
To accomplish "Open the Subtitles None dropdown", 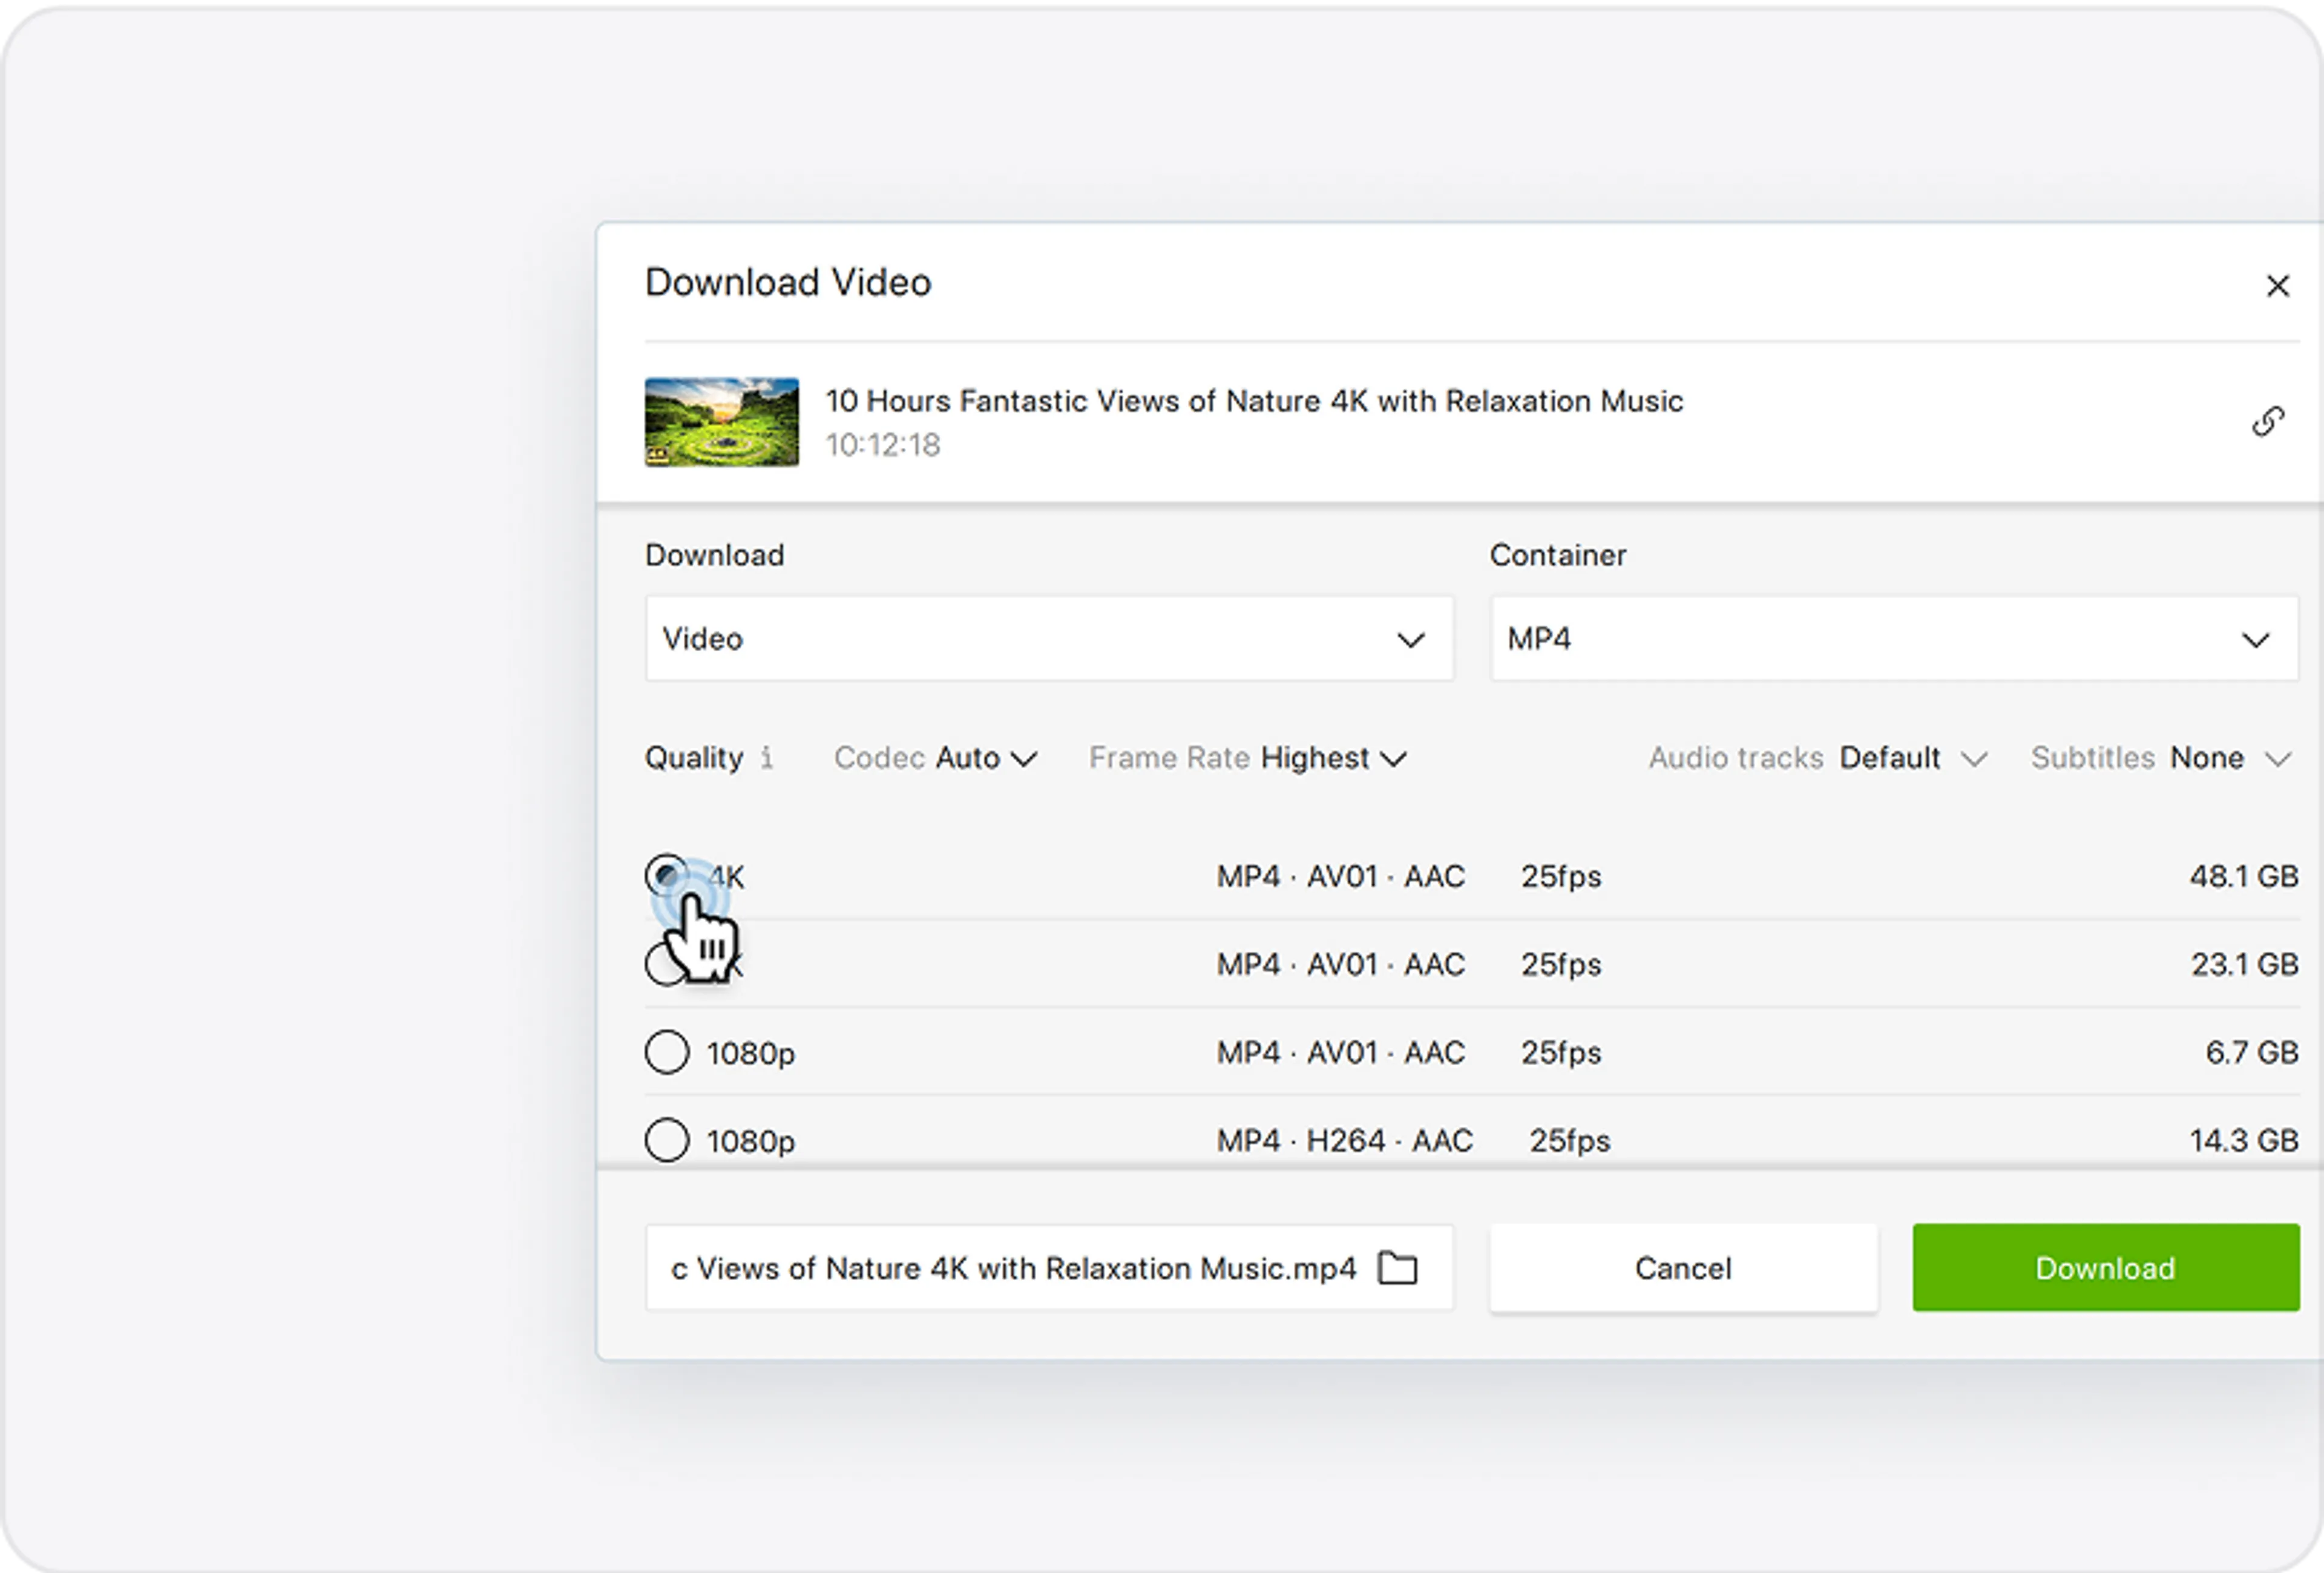I will click(x=2160, y=758).
